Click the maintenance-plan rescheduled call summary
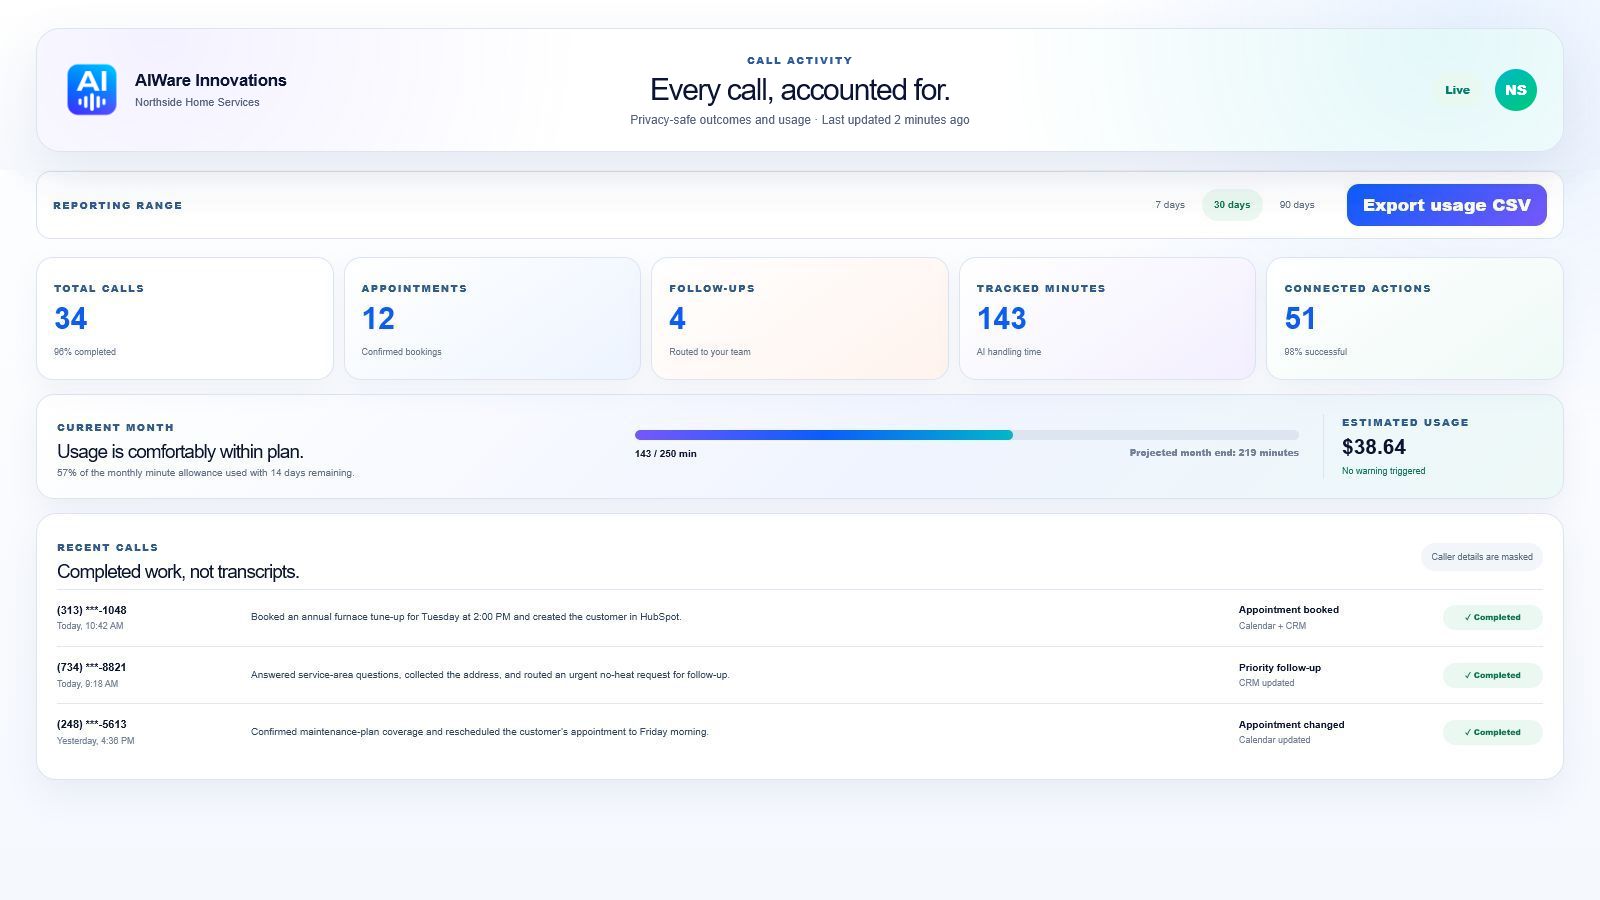1600x900 pixels. (479, 732)
